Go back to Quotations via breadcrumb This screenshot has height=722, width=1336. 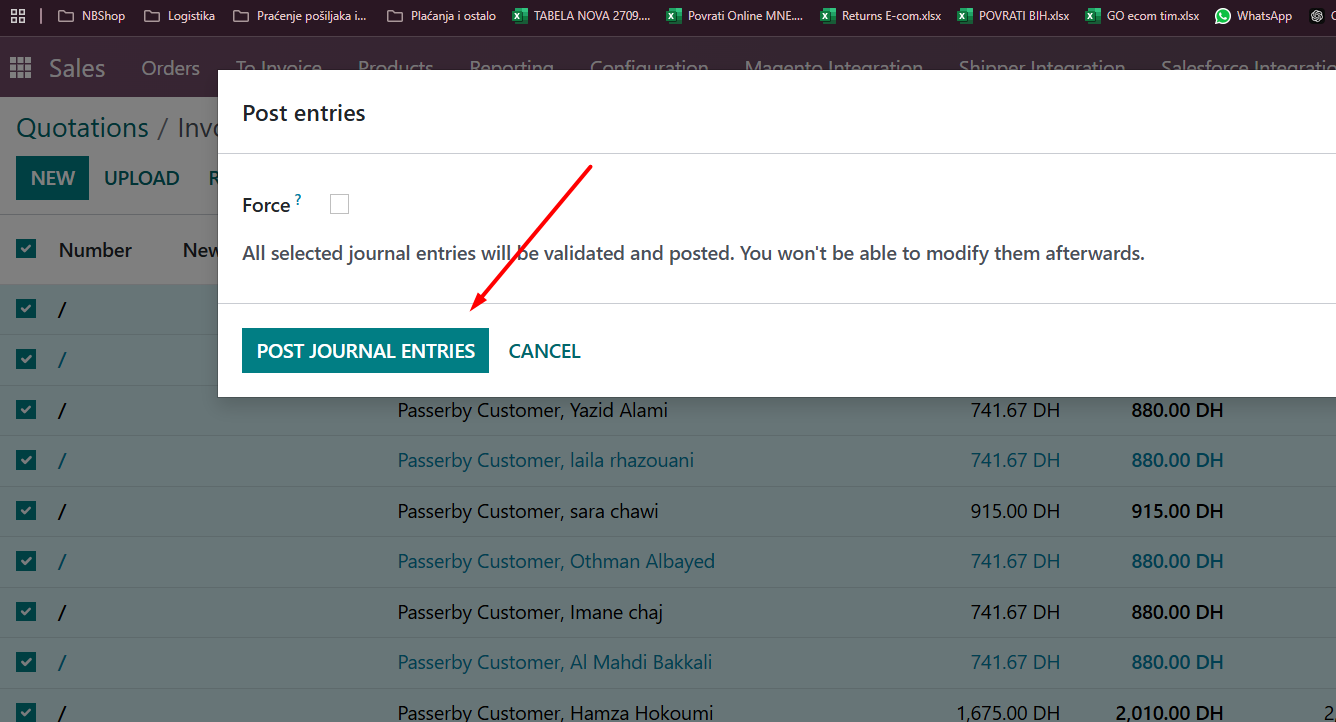coord(82,128)
